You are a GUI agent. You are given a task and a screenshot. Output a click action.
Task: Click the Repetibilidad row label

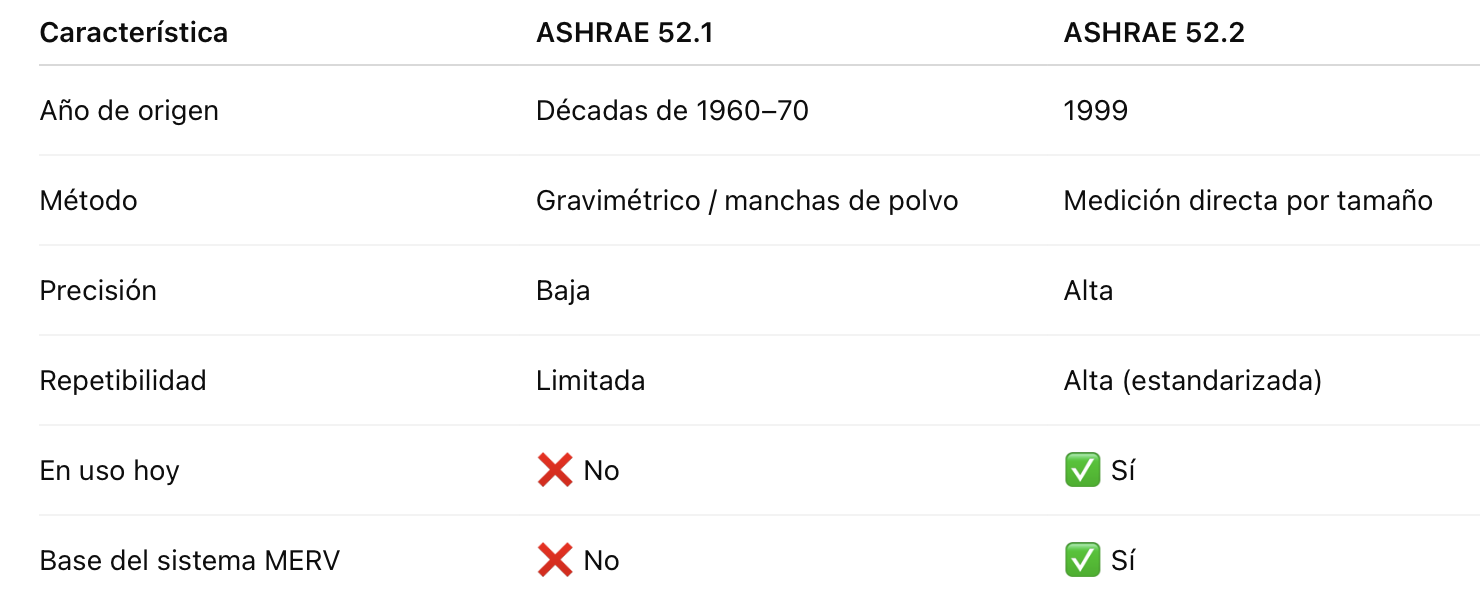pos(123,380)
